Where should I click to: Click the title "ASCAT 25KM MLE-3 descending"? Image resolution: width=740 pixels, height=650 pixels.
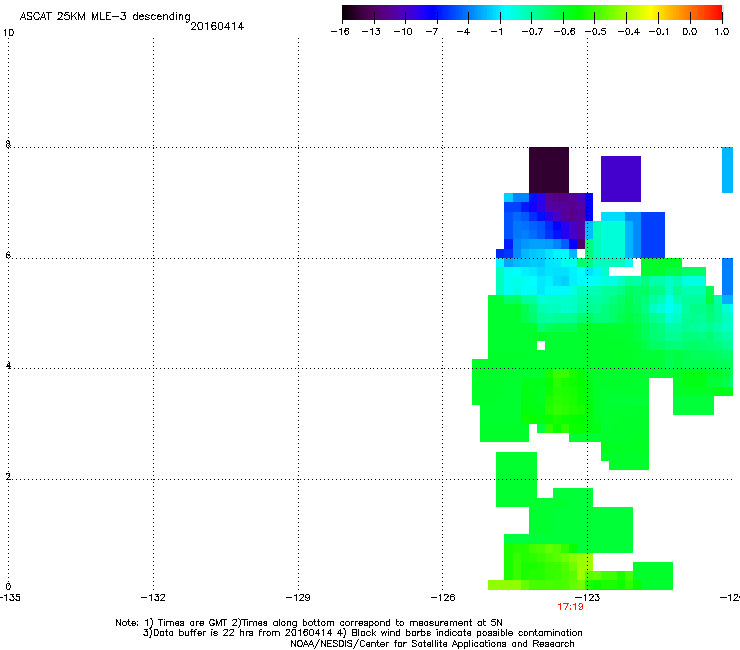pyautogui.click(x=105, y=16)
